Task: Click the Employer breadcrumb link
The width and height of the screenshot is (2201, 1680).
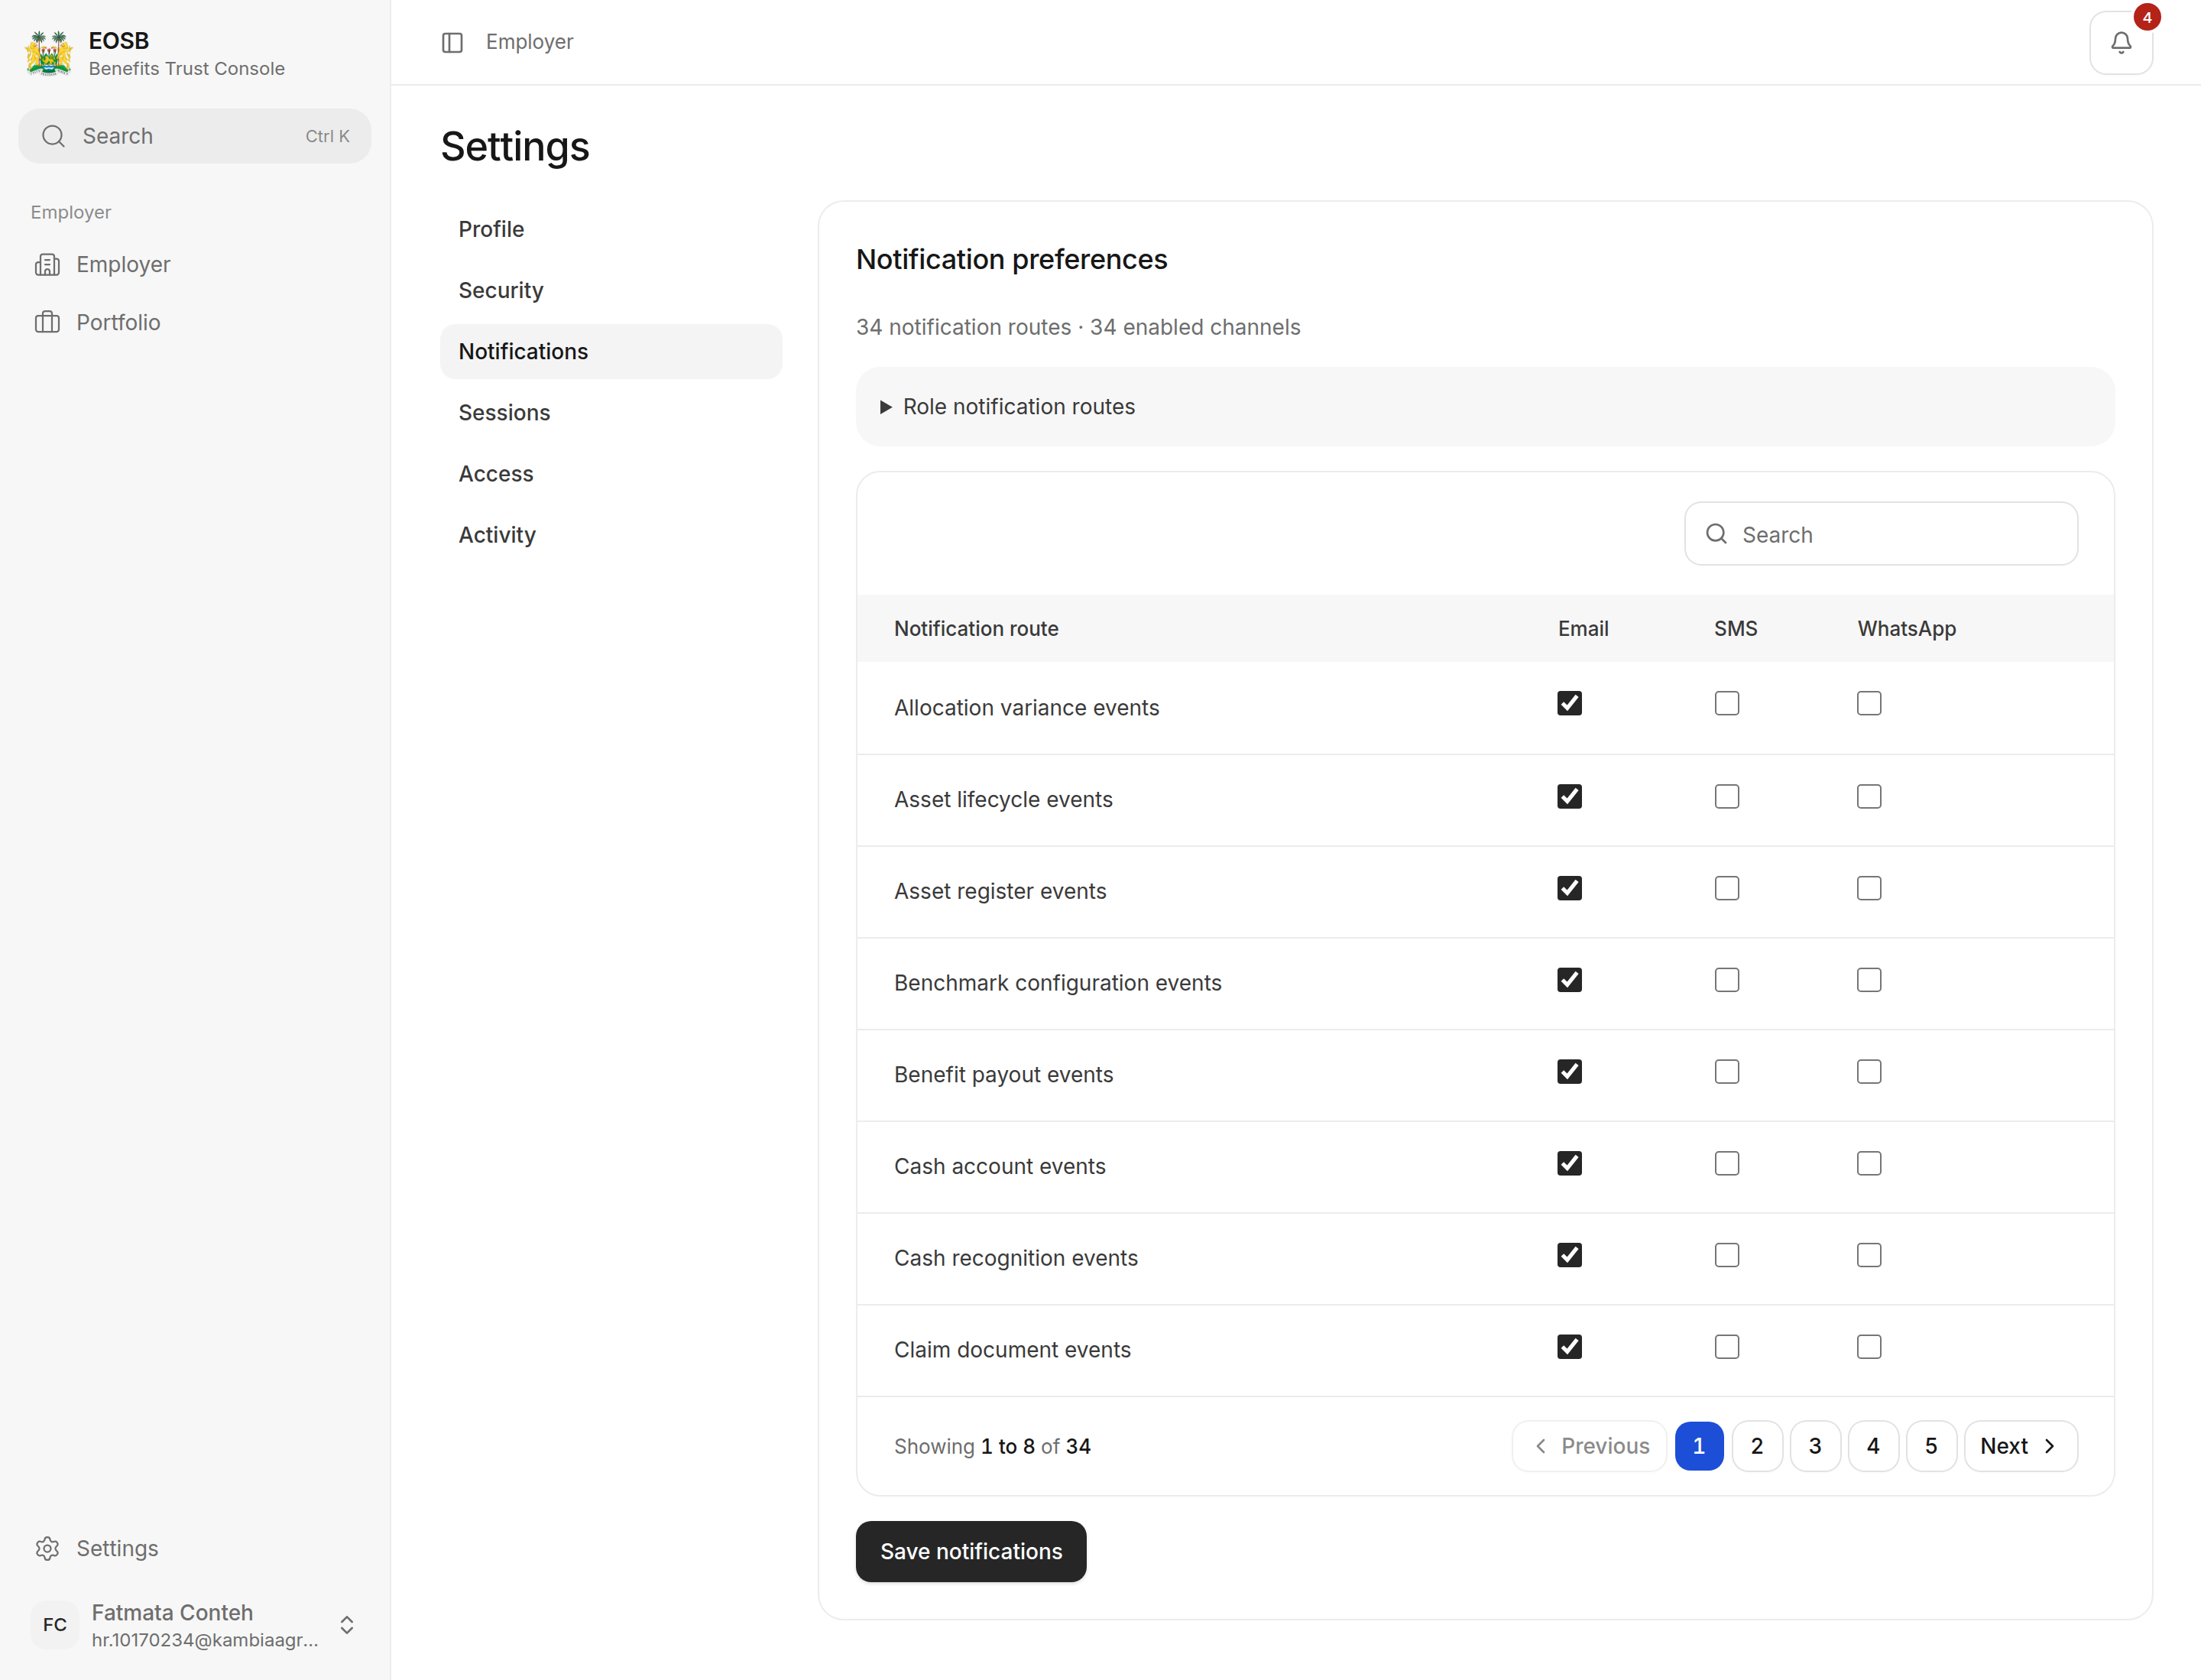Action: tap(529, 42)
